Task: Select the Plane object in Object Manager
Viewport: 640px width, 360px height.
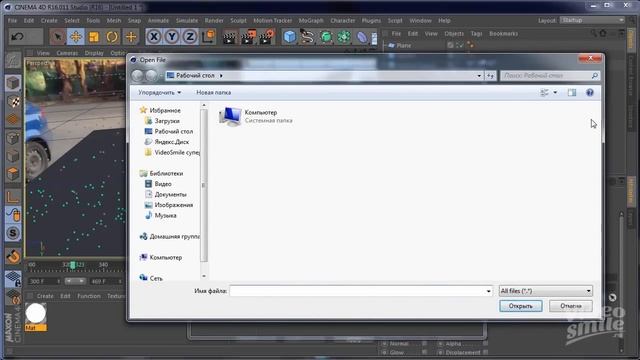Action: [404, 45]
